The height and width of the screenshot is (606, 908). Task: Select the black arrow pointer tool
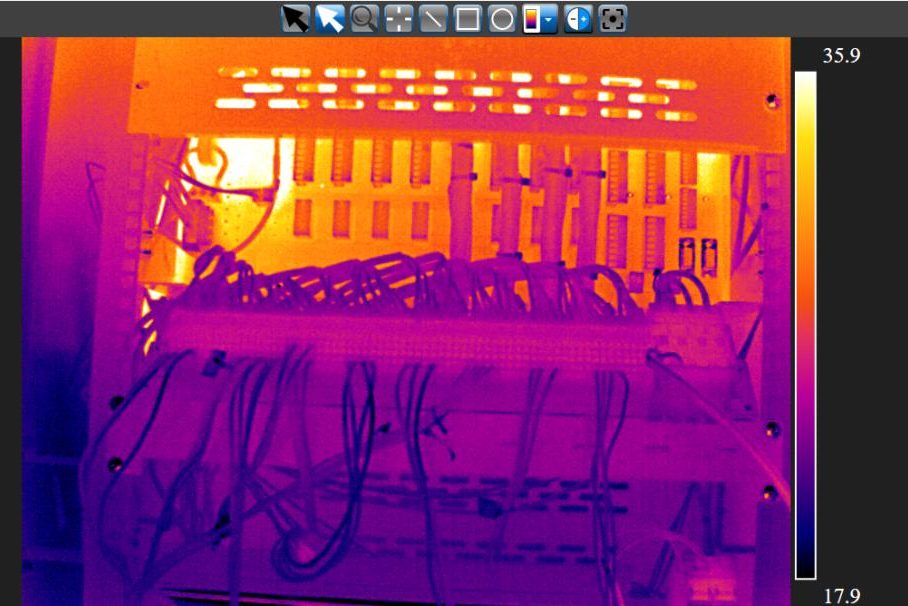tap(295, 19)
